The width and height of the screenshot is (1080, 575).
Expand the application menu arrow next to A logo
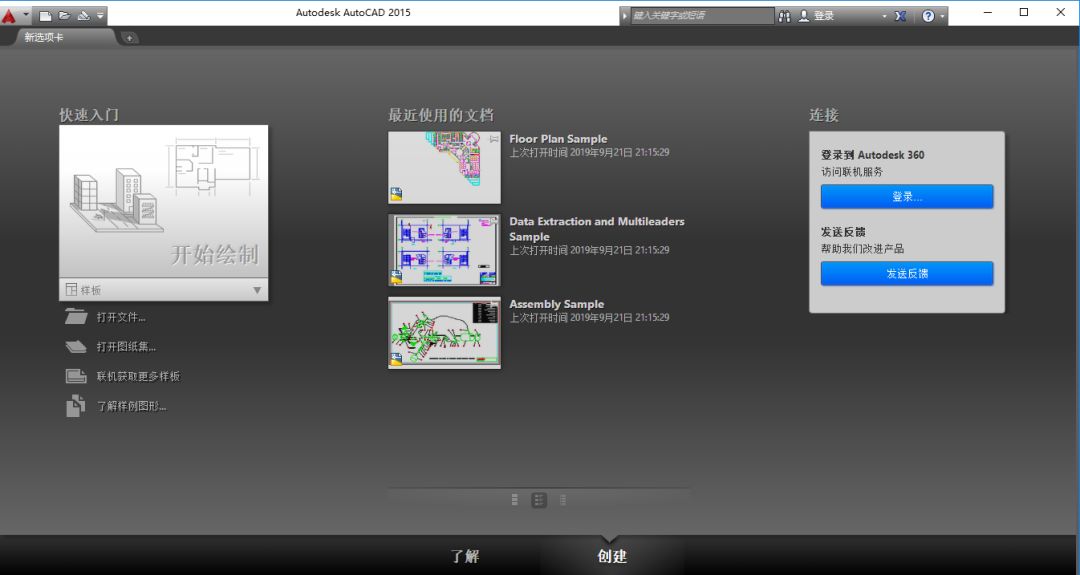tap(25, 15)
